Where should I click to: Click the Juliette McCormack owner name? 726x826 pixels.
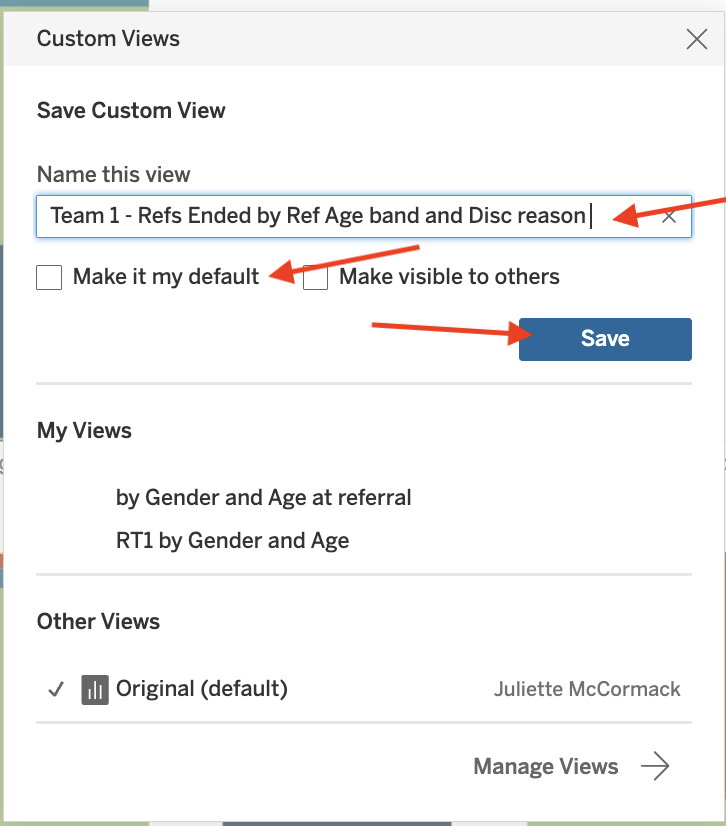587,689
